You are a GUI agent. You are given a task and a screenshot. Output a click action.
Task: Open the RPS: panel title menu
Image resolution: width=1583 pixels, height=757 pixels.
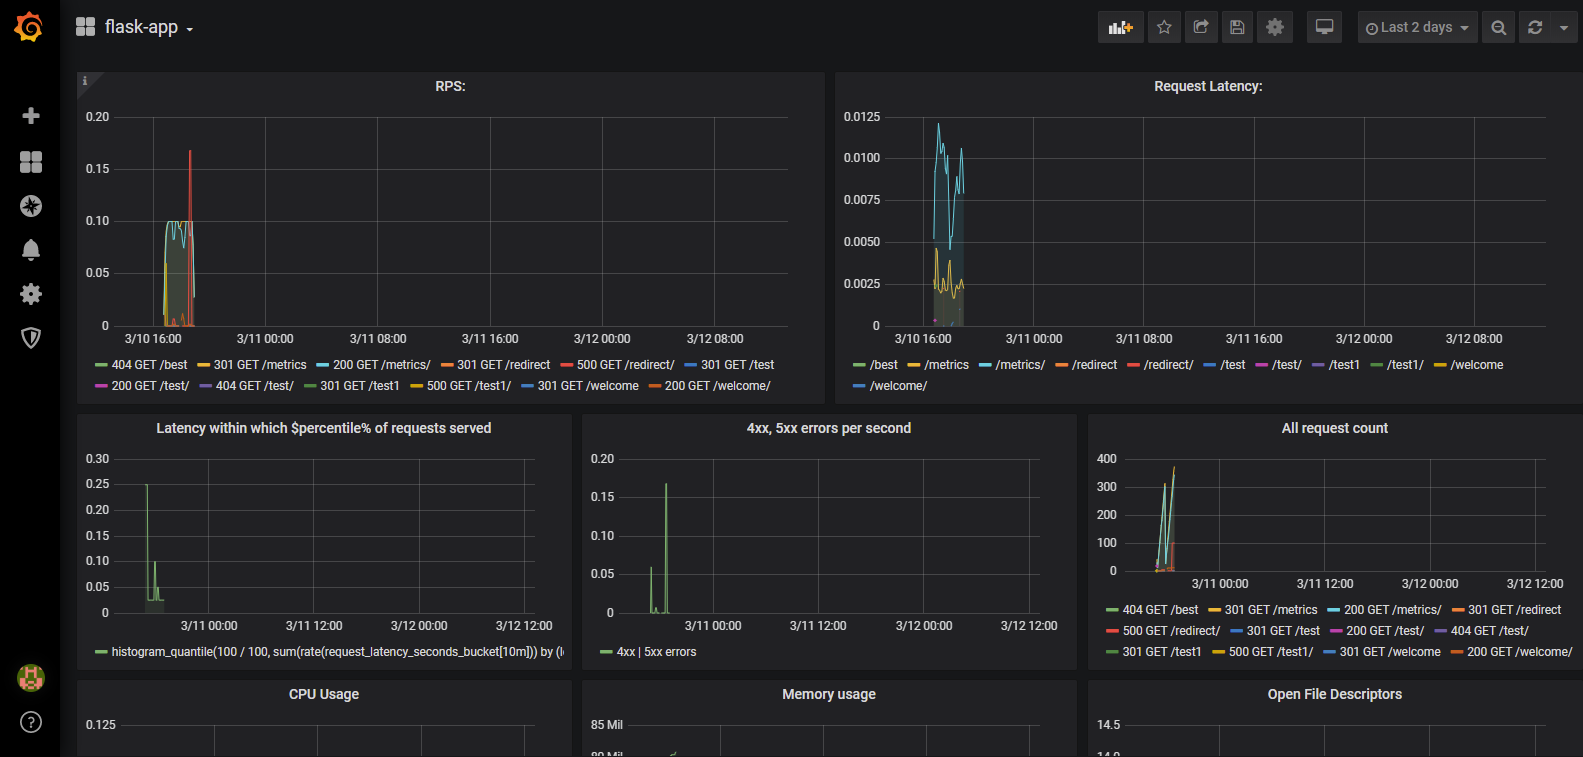coord(450,86)
